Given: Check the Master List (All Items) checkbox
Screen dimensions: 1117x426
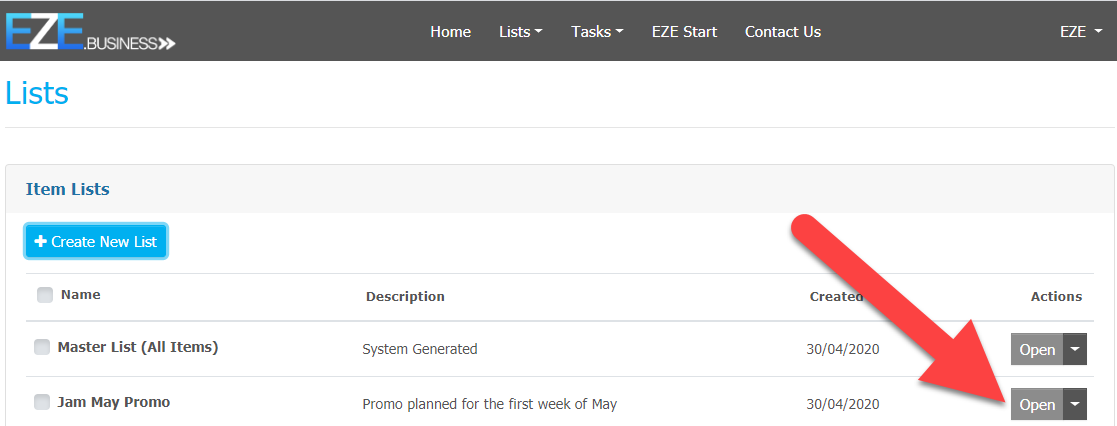Looking at the screenshot, I should pos(42,348).
